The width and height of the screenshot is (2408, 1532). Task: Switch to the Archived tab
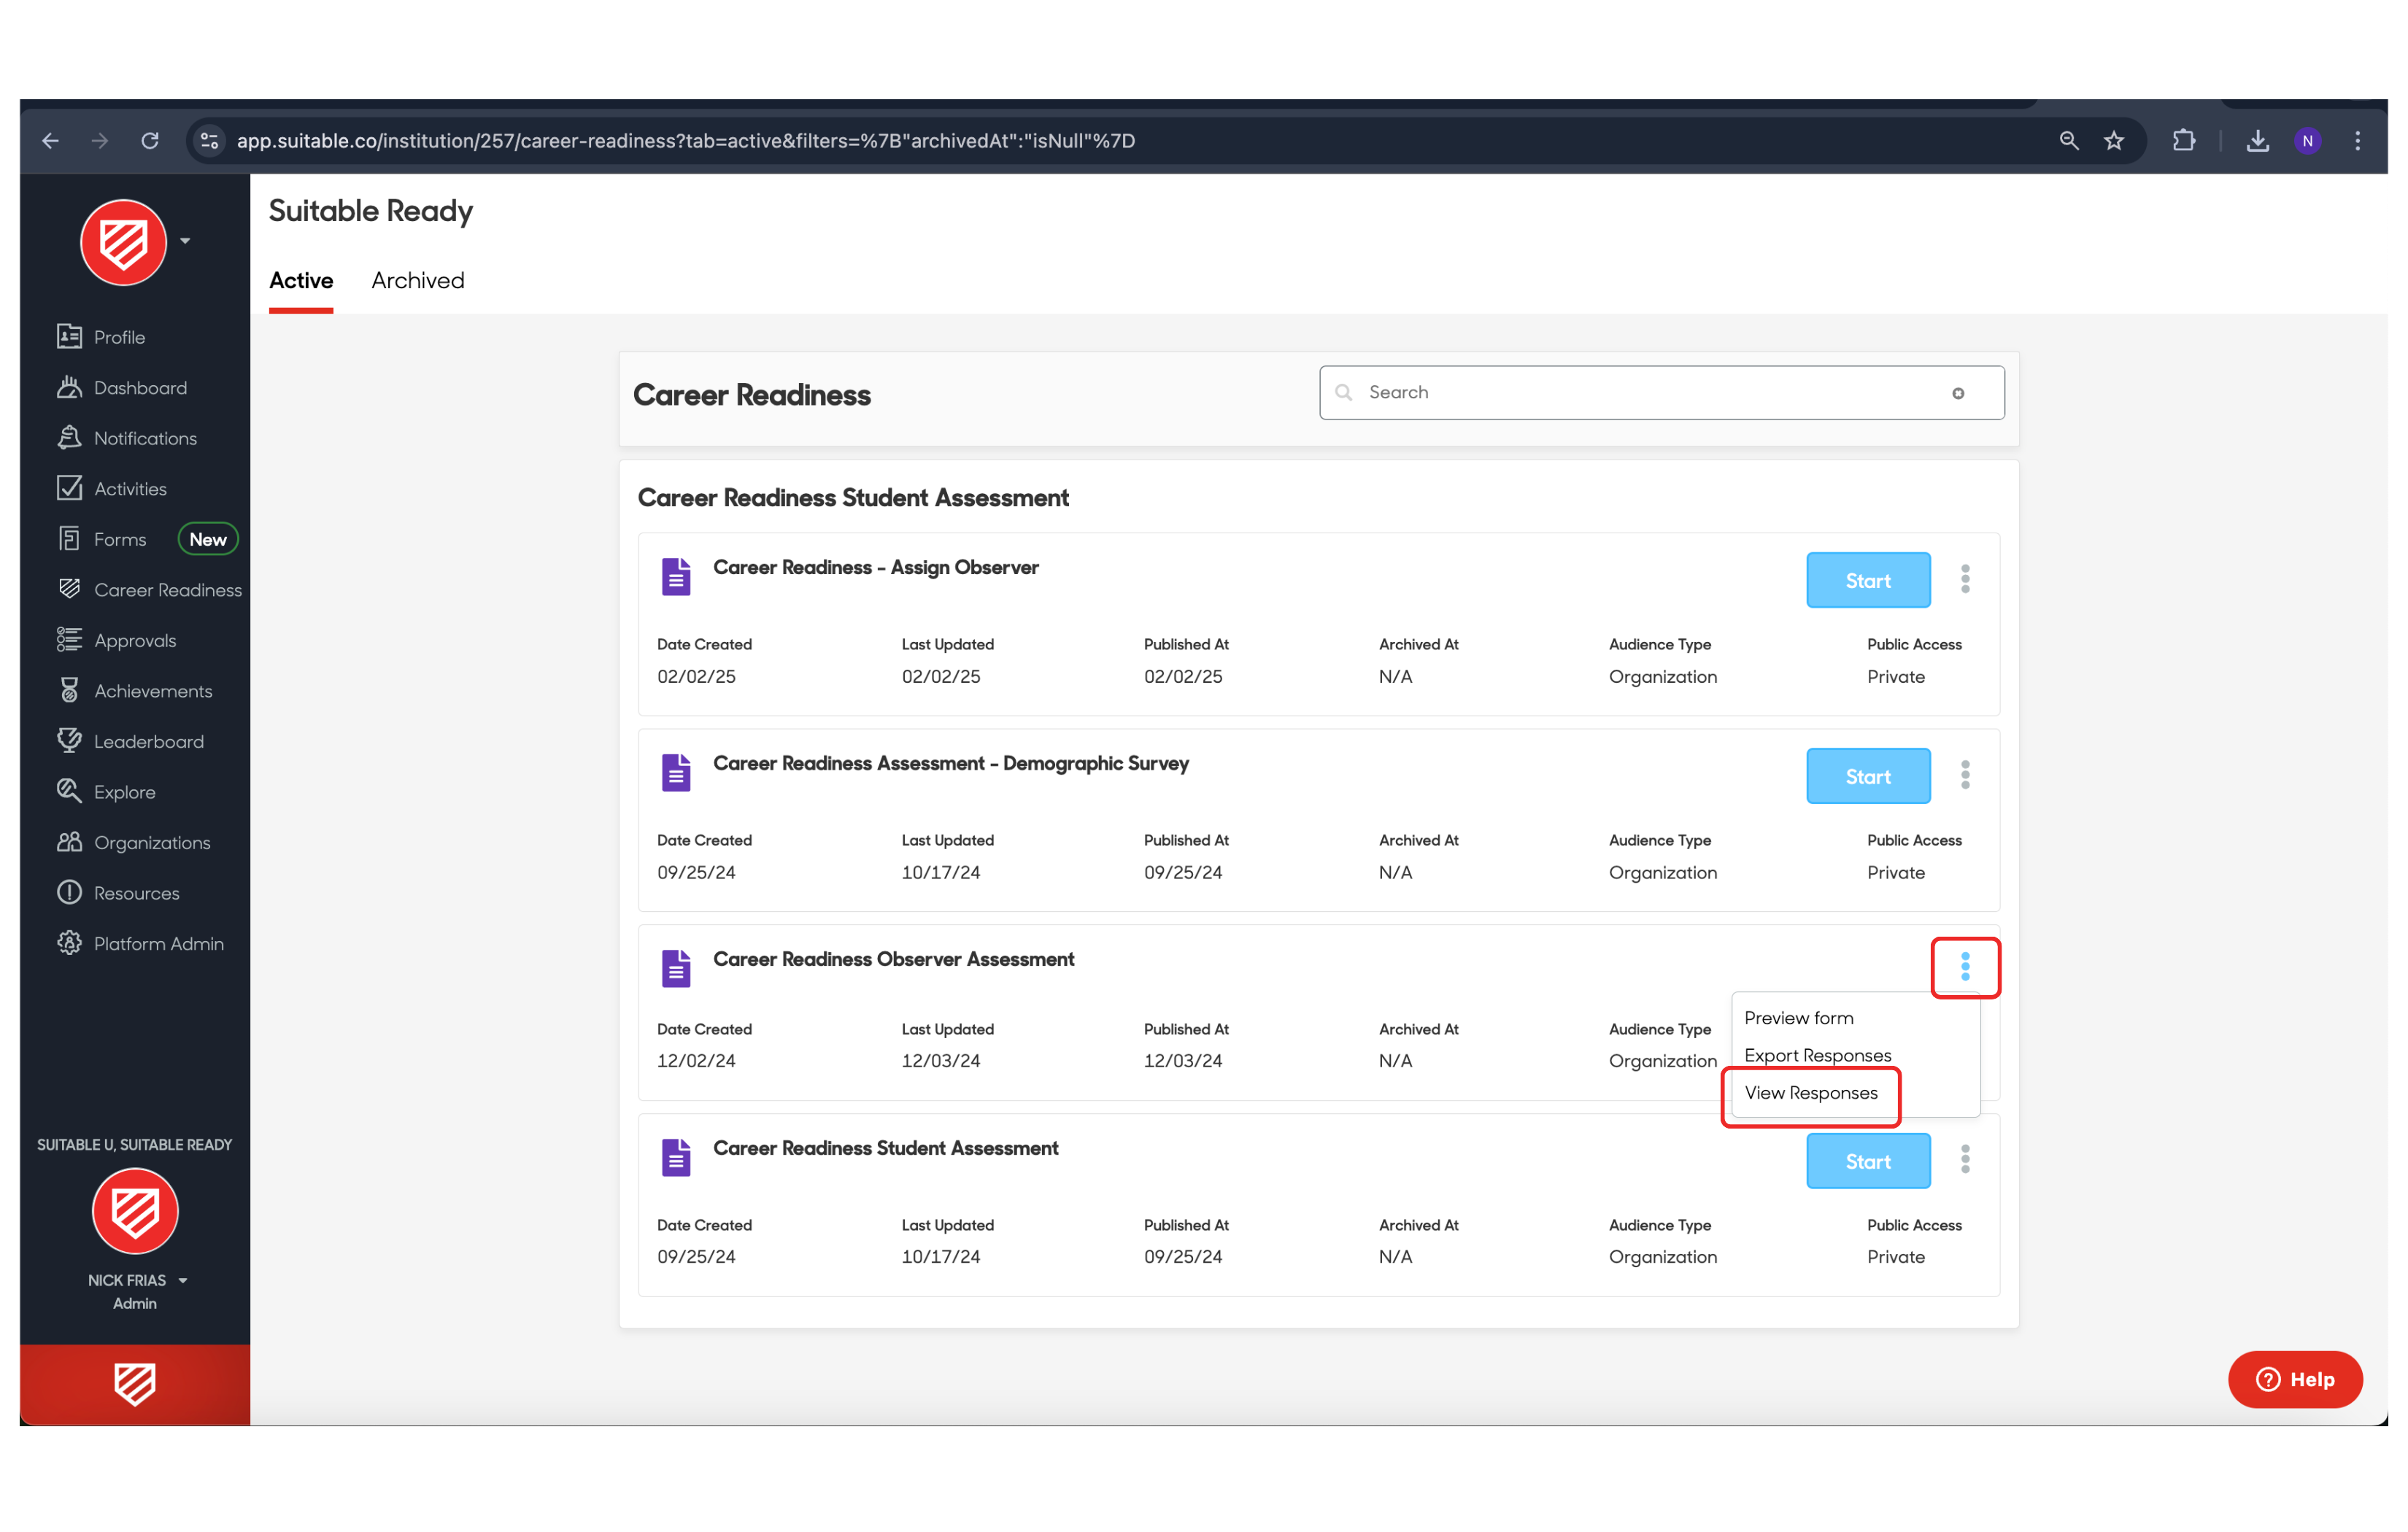click(418, 281)
